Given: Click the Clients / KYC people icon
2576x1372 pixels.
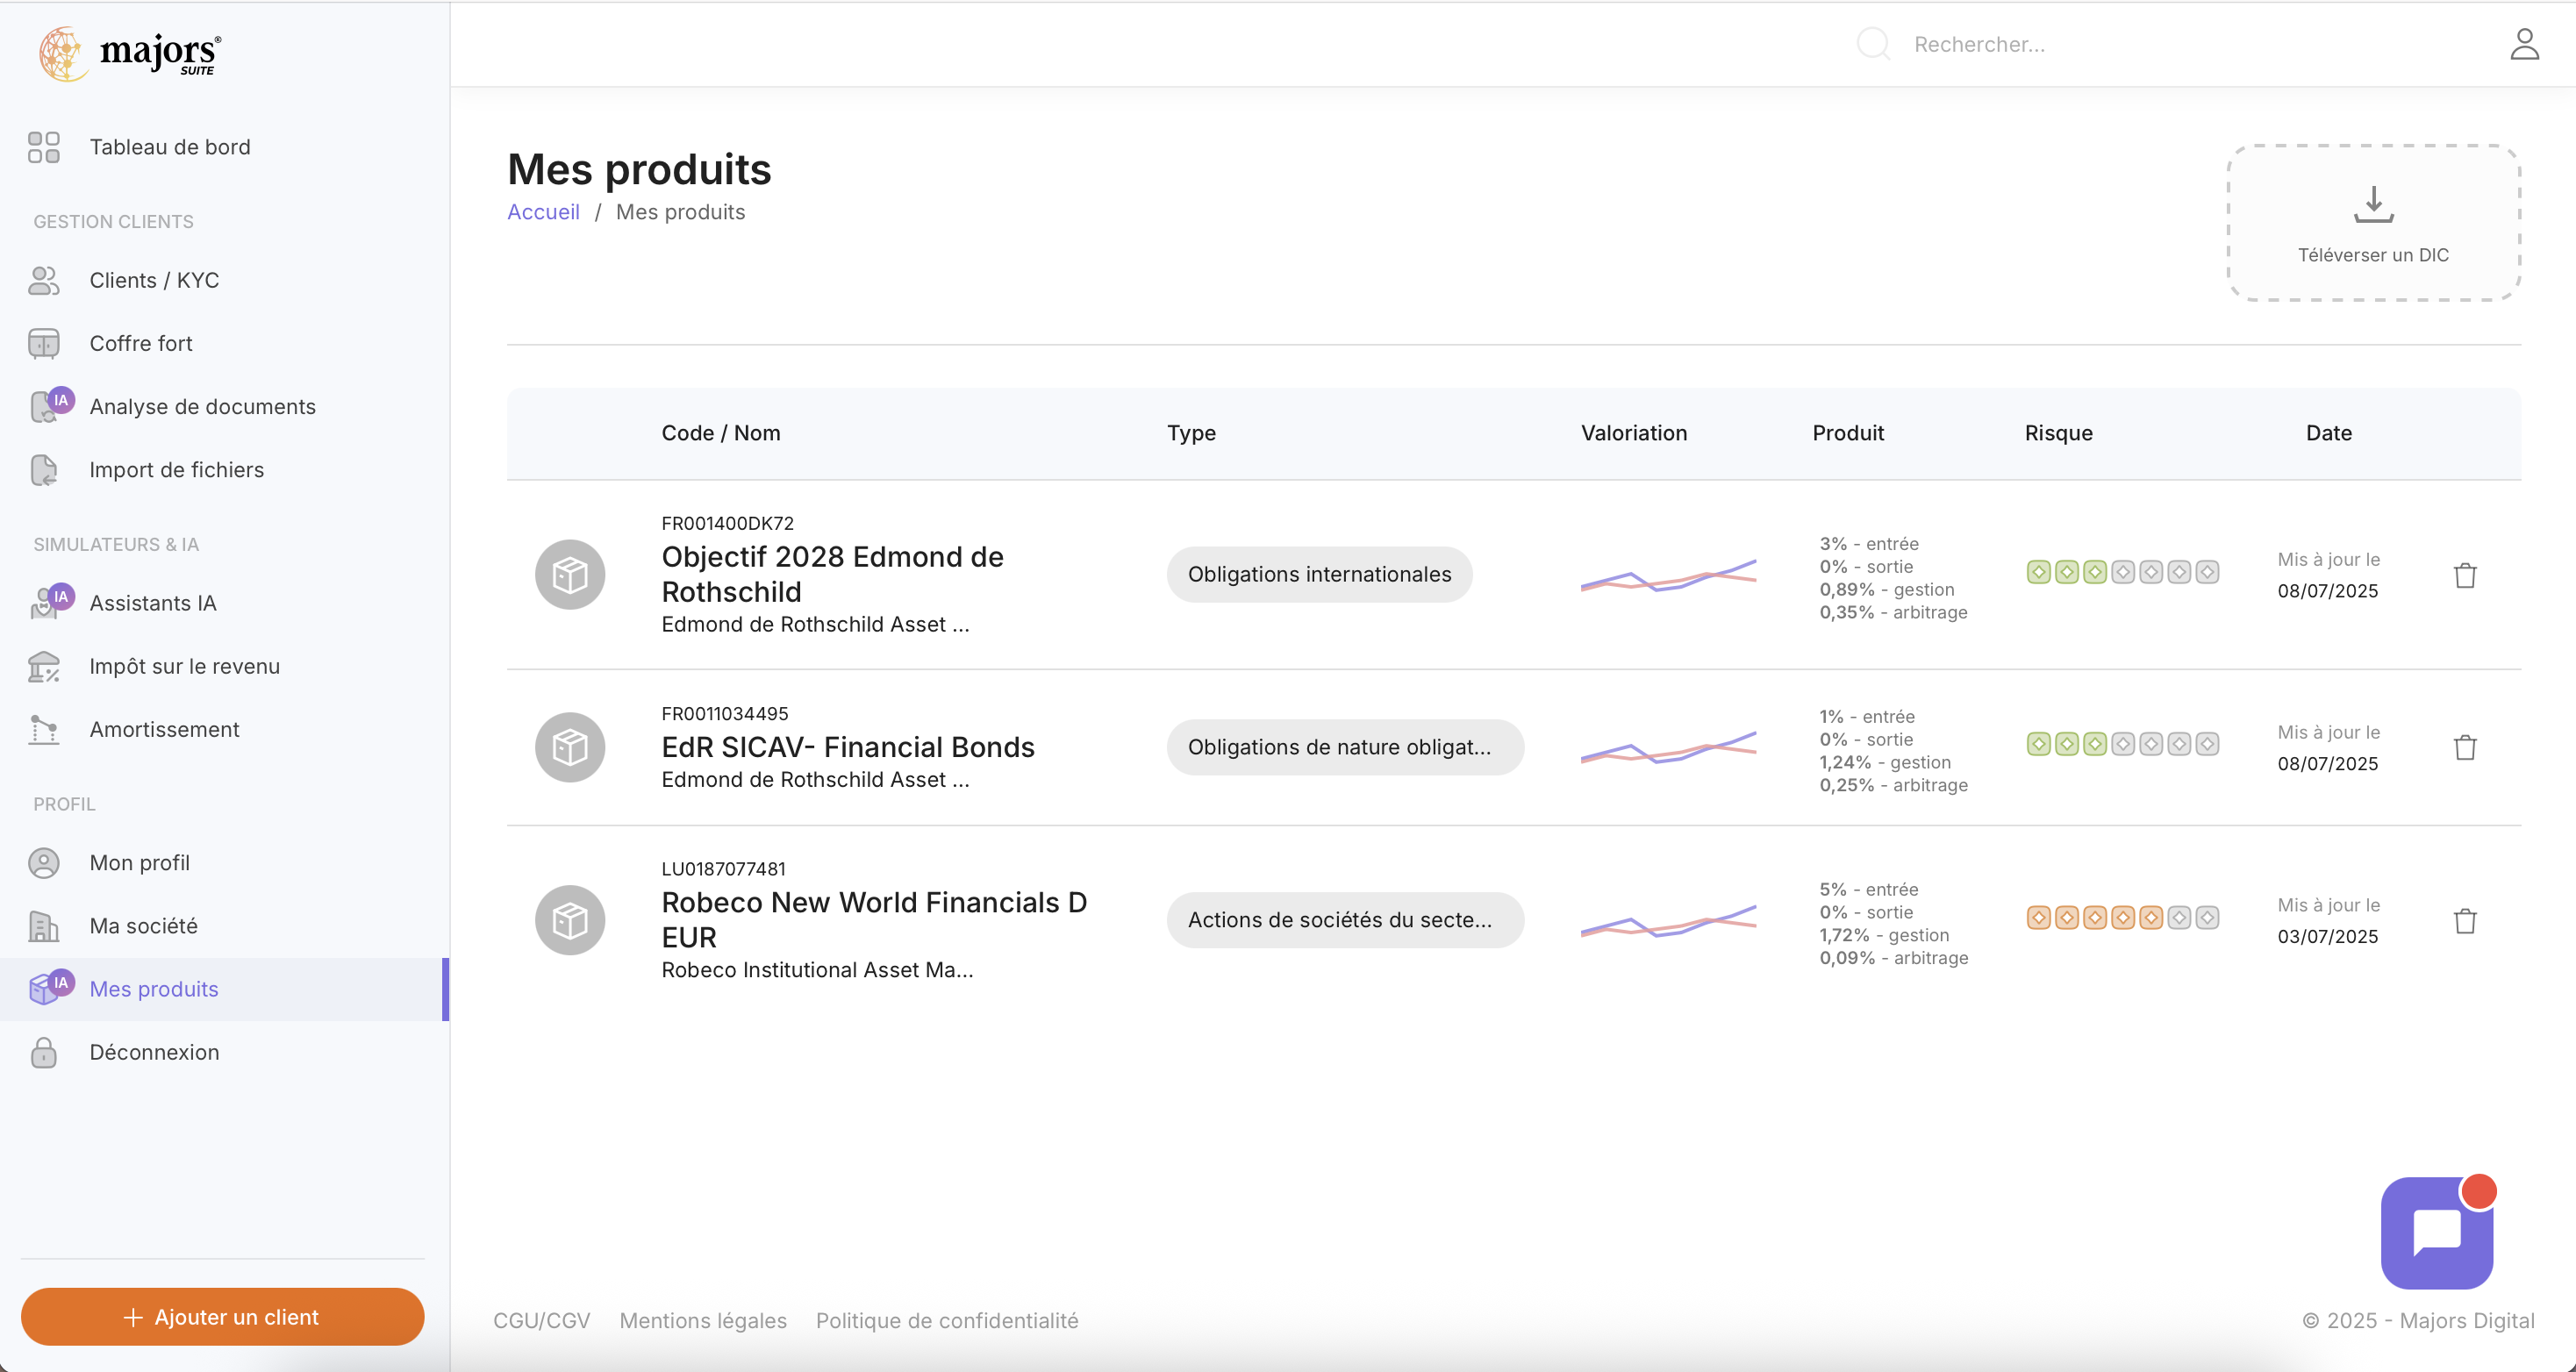Looking at the screenshot, I should 44,280.
